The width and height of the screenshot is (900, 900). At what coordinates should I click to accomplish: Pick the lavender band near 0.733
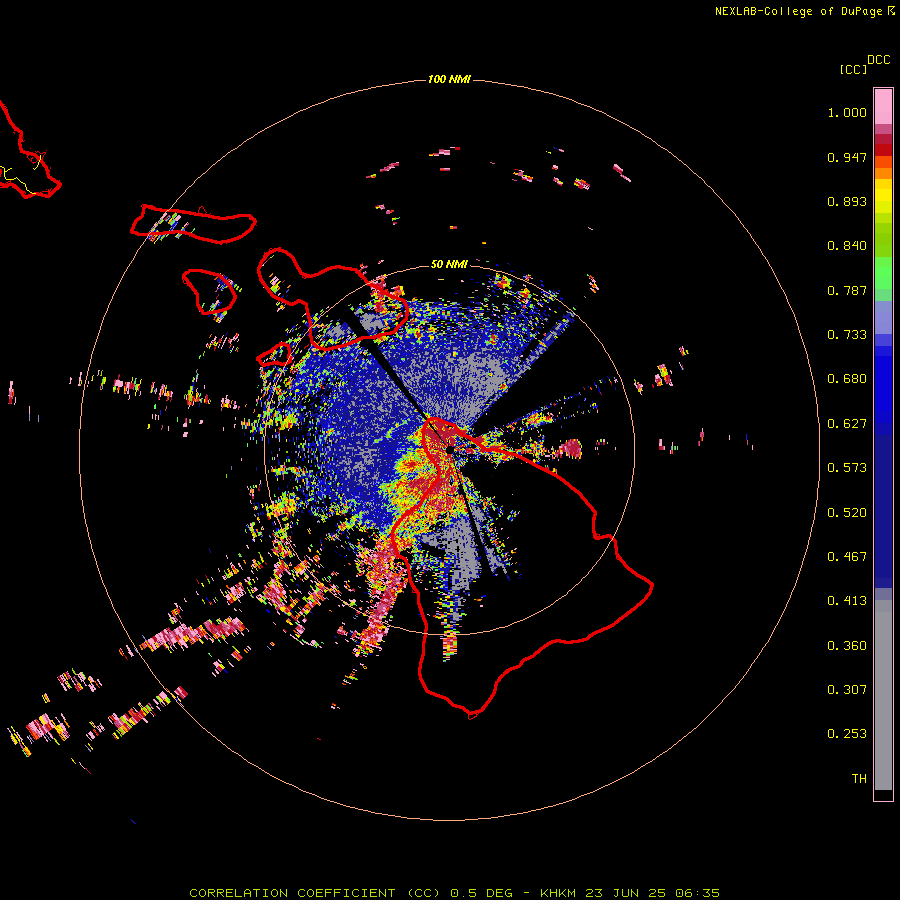coord(883,318)
